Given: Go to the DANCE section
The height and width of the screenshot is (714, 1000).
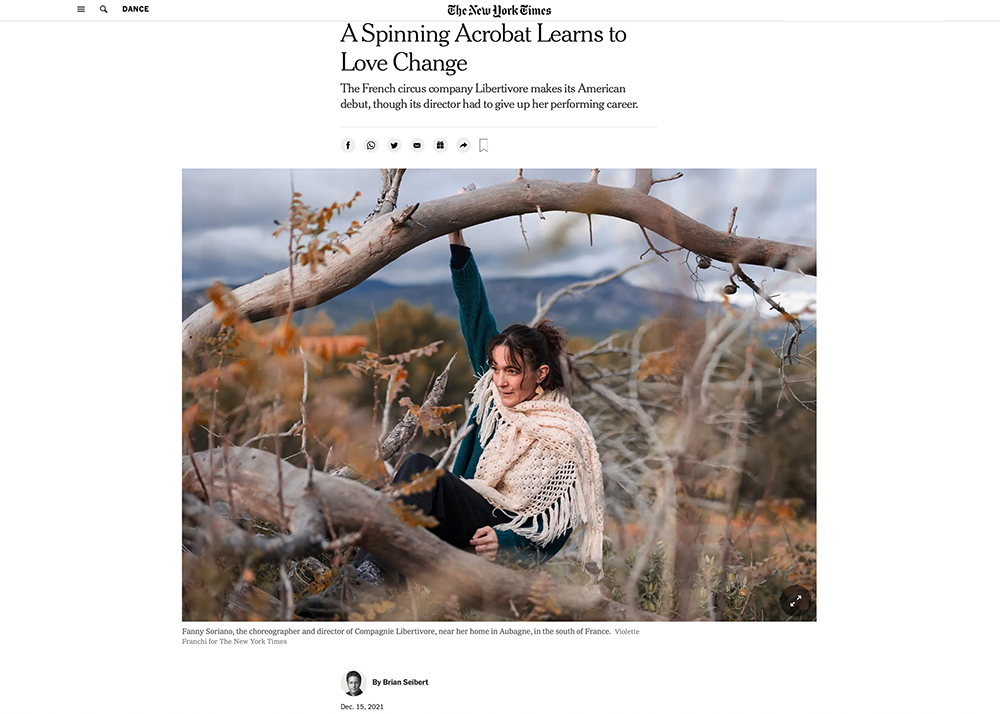Looking at the screenshot, I should tap(135, 9).
